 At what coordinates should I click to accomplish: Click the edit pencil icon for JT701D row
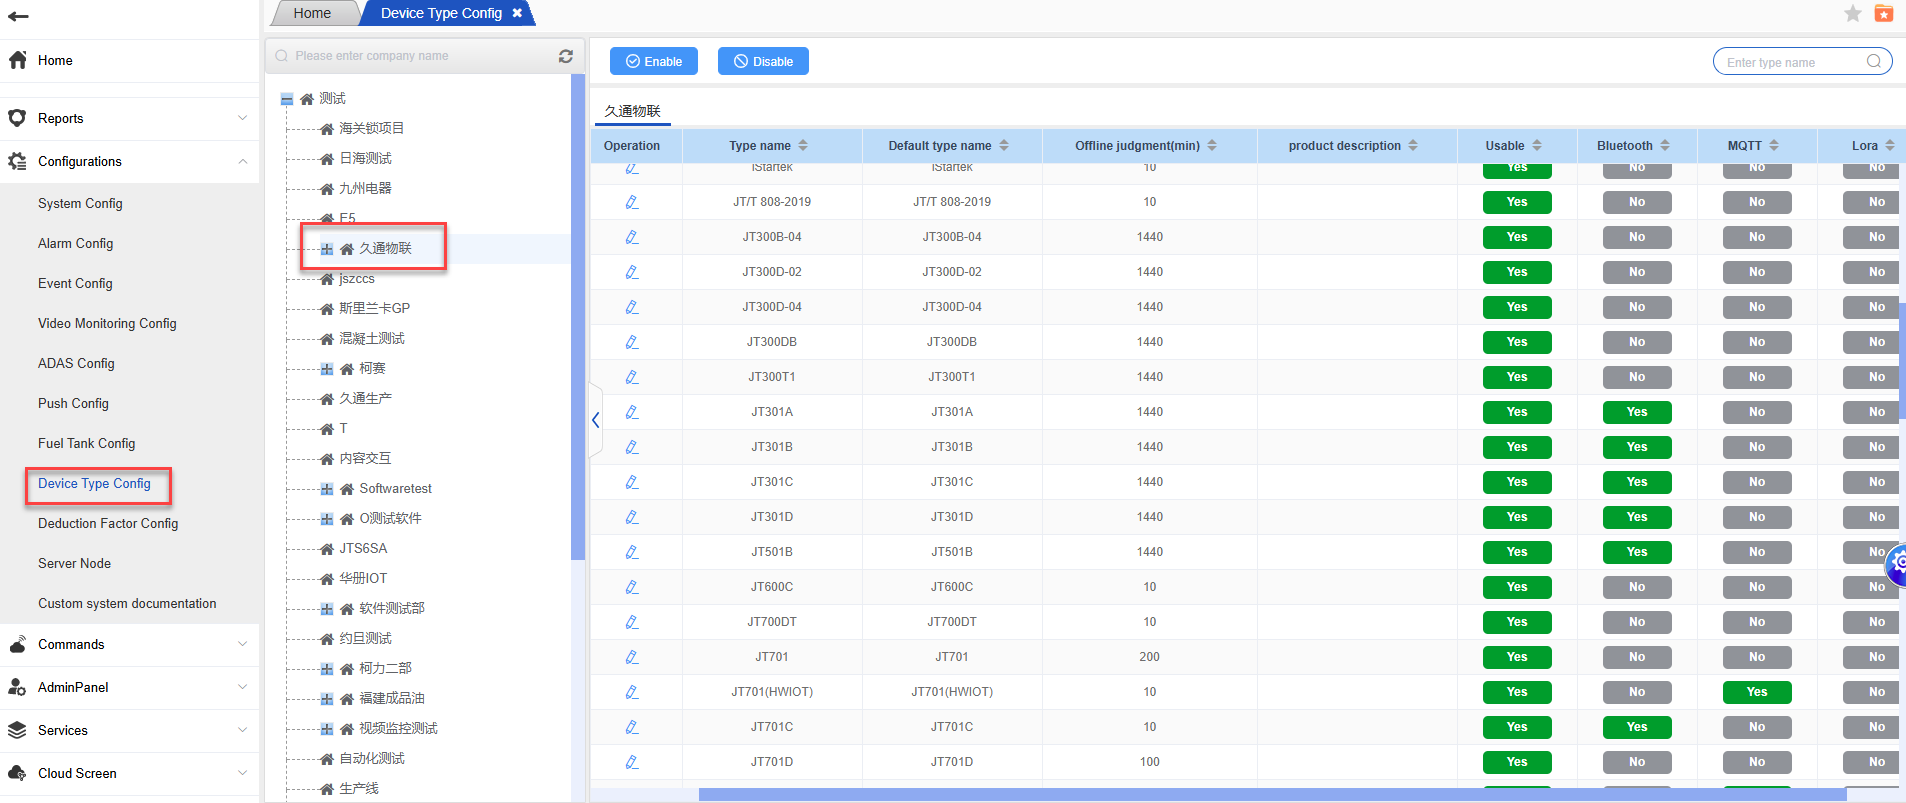pos(632,762)
